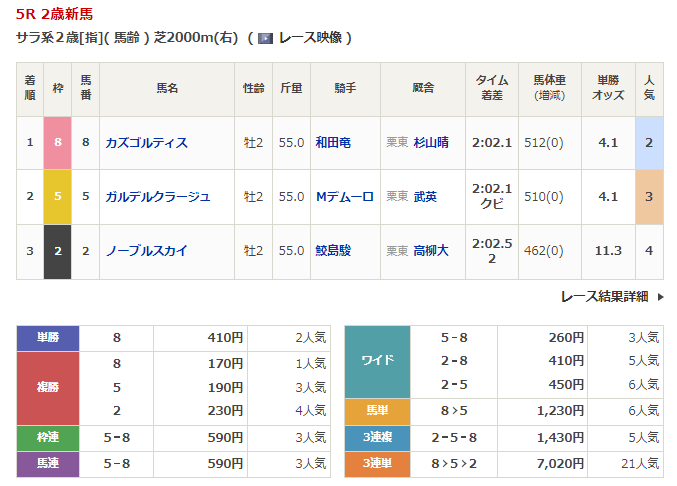This screenshot has height=486, width=677.
Task: Click the 3連単 payout label
Action: point(377,464)
